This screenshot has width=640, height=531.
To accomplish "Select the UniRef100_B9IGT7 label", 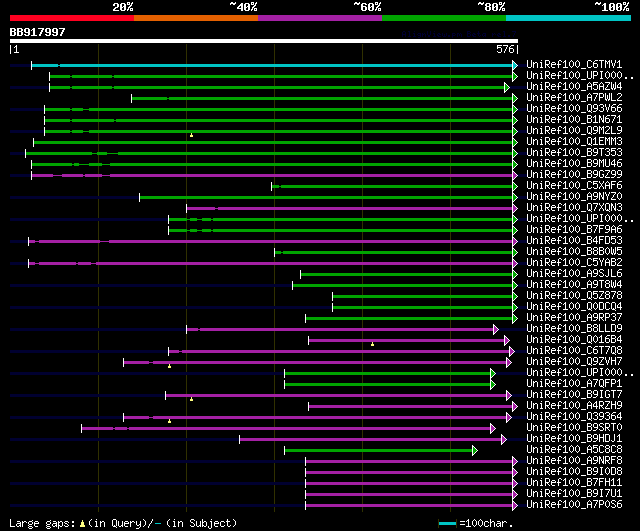I will pos(574,395).
